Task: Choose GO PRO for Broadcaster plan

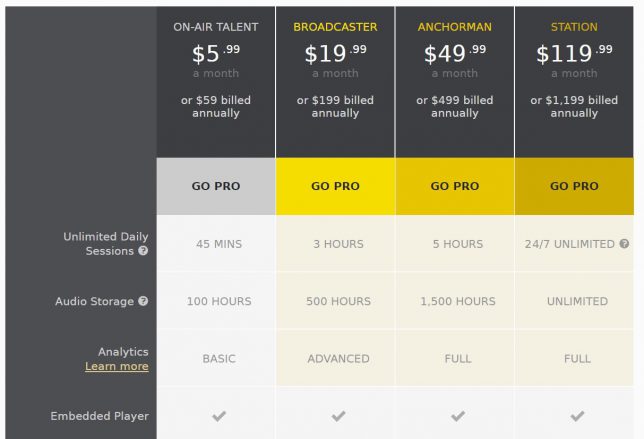Action: pyautogui.click(x=335, y=186)
